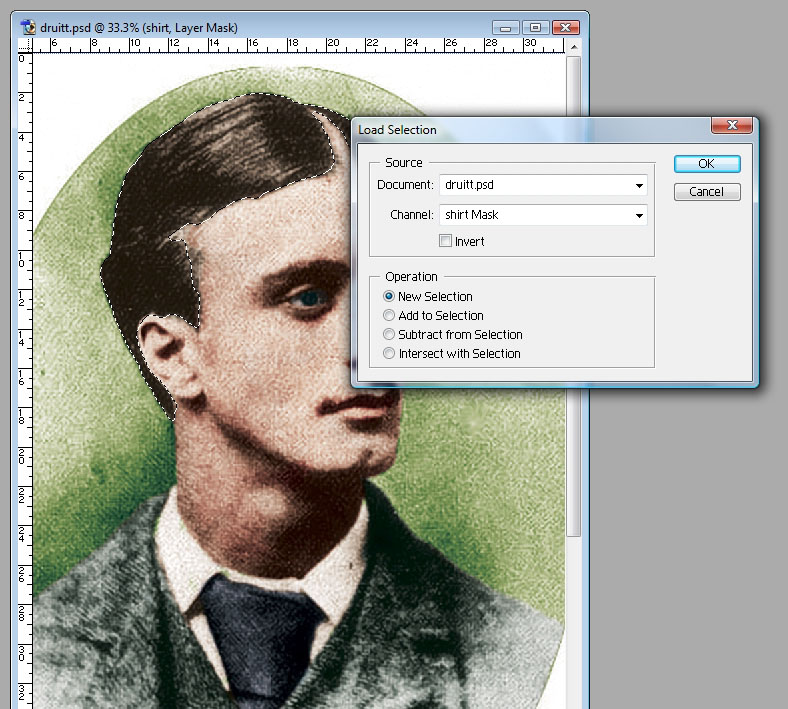Viewport: 788px width, 709px height.
Task: Close the druitt.psd document window
Action: (x=567, y=27)
